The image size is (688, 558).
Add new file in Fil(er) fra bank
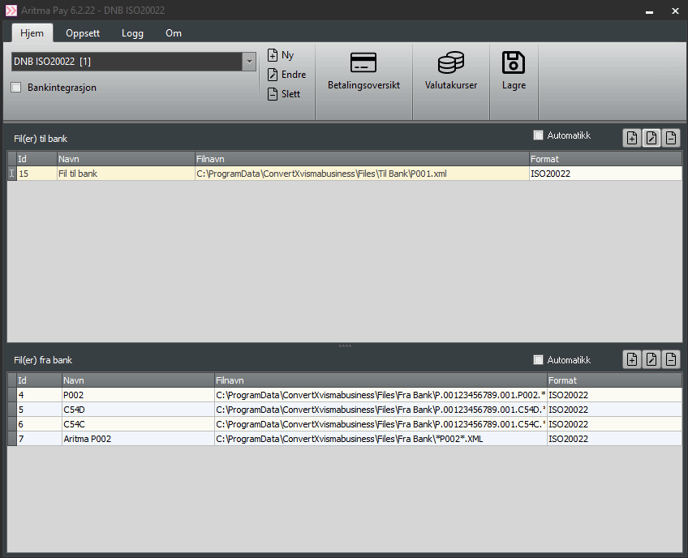click(x=632, y=360)
